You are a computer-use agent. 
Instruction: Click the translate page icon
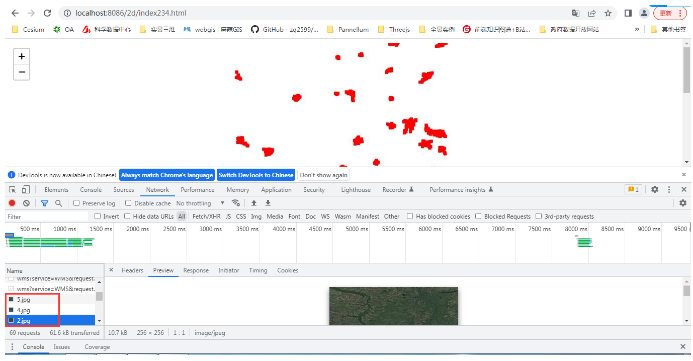point(575,13)
